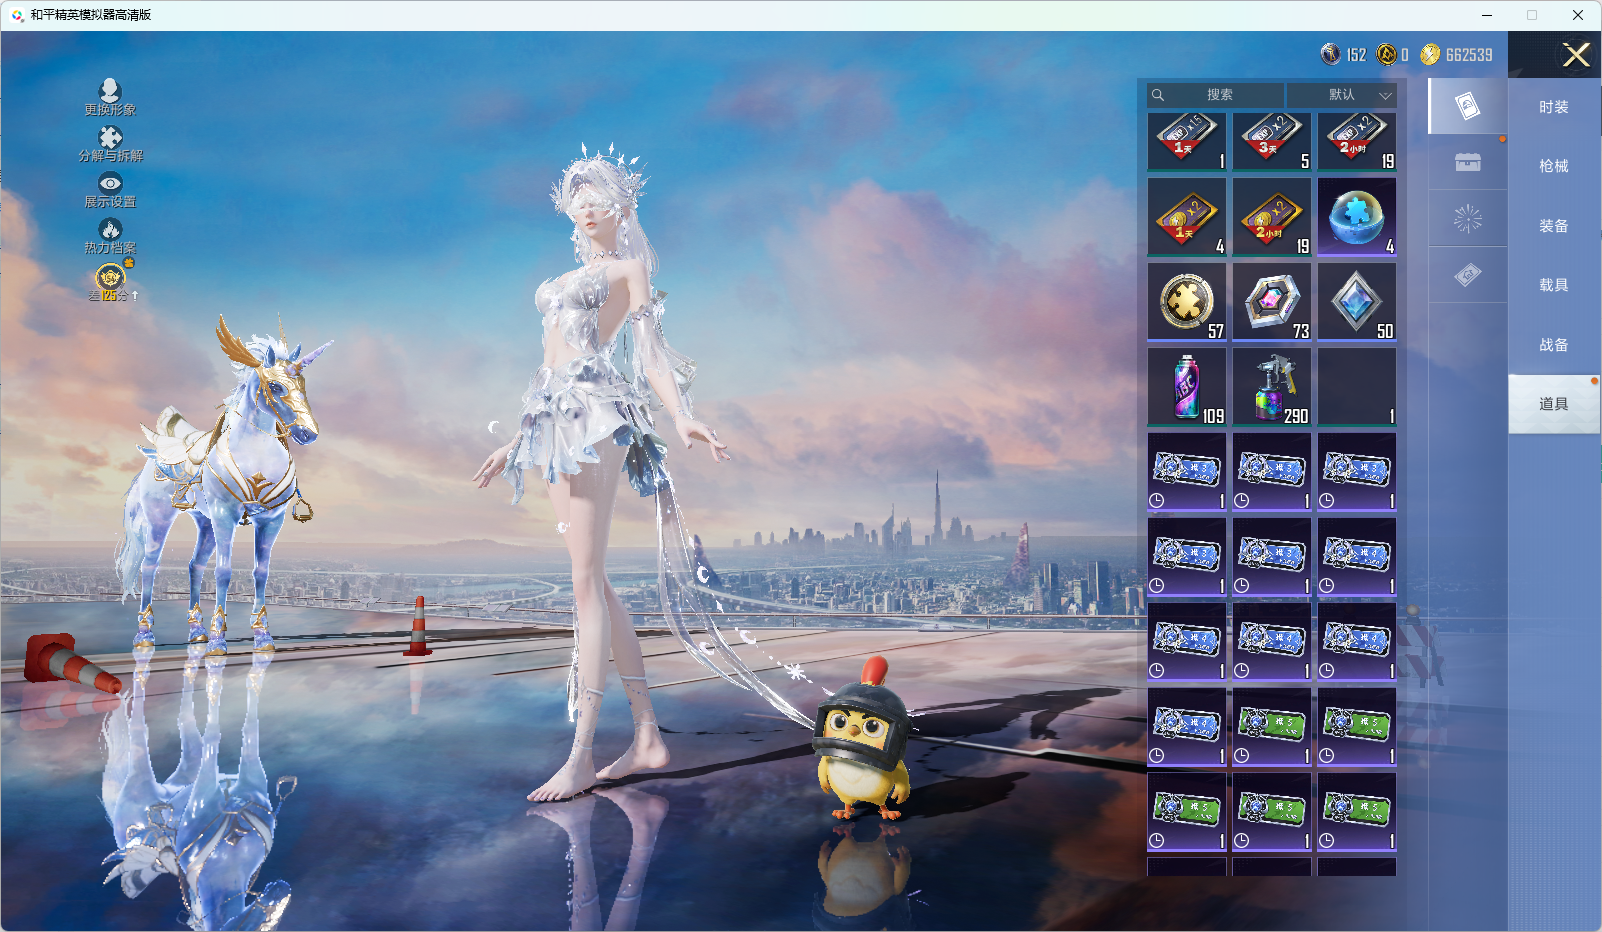Switch to the 时装 tab
Screen dimensions: 1602x932
1553,107
